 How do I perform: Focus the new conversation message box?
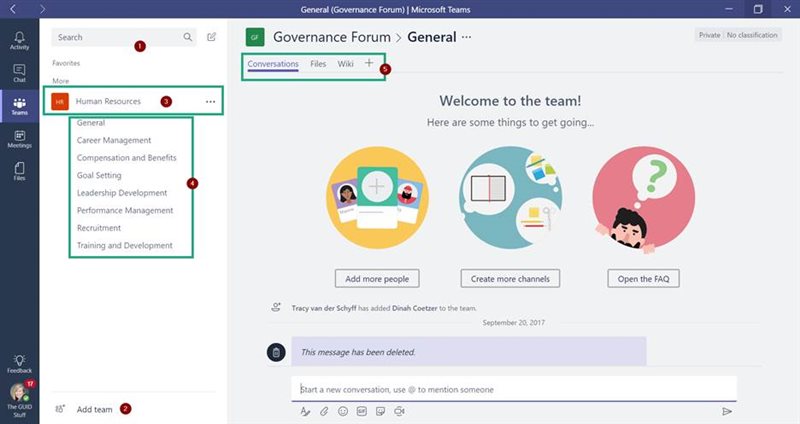tap(514, 389)
